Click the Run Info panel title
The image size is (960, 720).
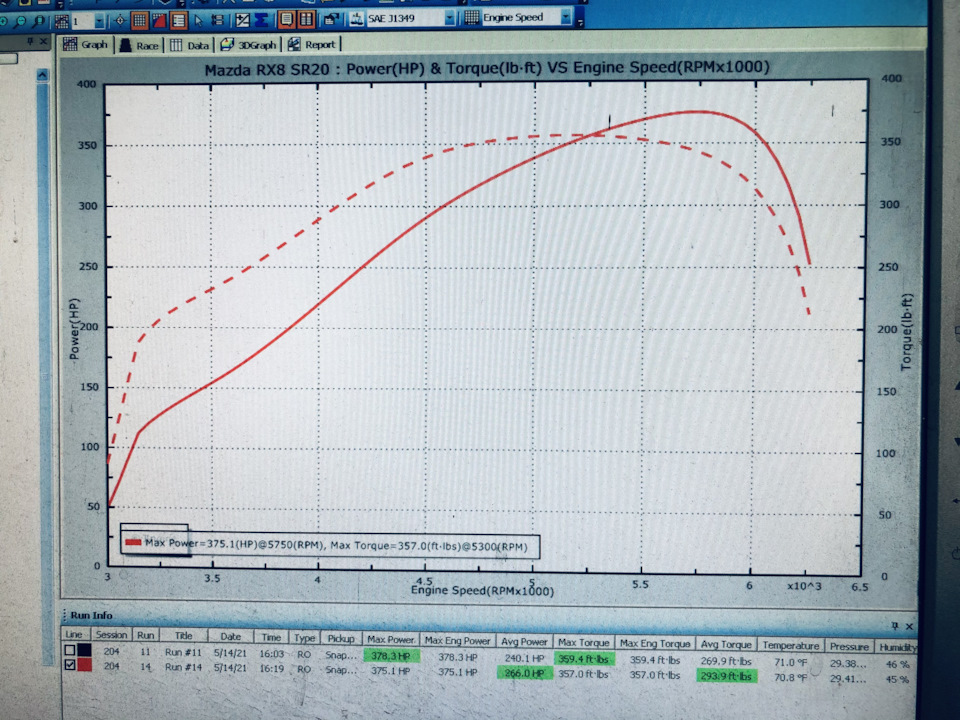pos(91,615)
